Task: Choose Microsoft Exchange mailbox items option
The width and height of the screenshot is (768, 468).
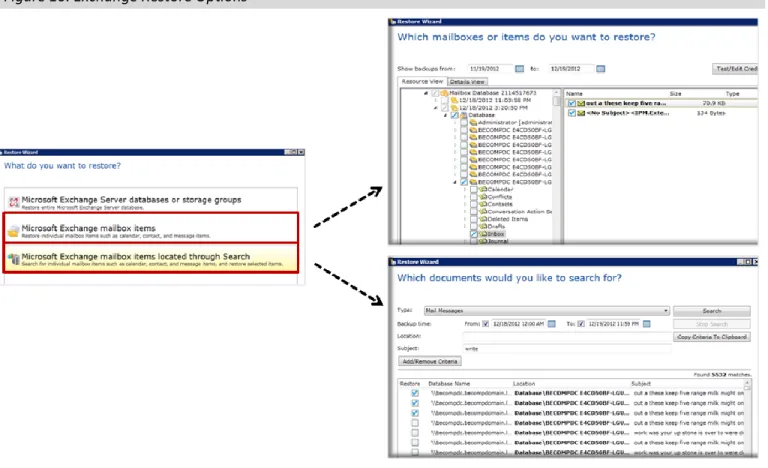Action: (151, 228)
